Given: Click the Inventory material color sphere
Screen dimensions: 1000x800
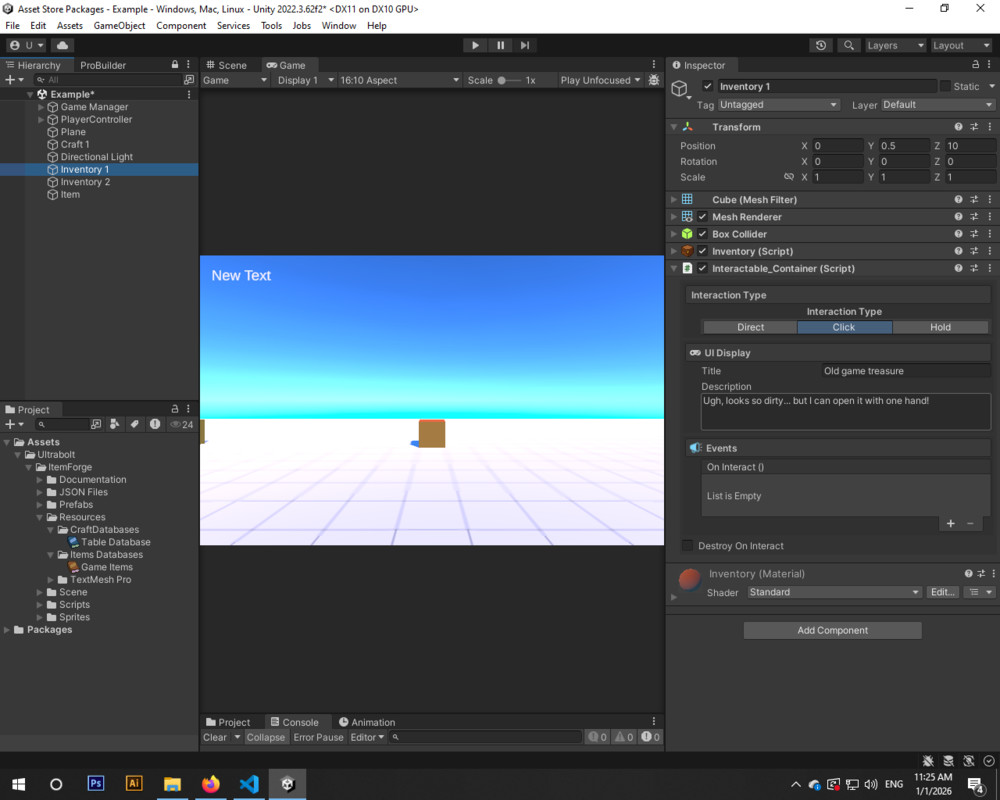Looking at the screenshot, I should coord(689,573).
